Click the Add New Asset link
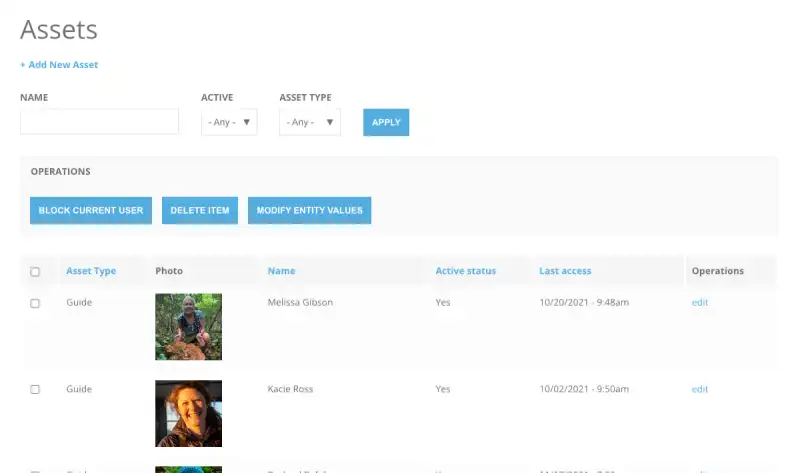The image size is (800, 473). pos(59,65)
